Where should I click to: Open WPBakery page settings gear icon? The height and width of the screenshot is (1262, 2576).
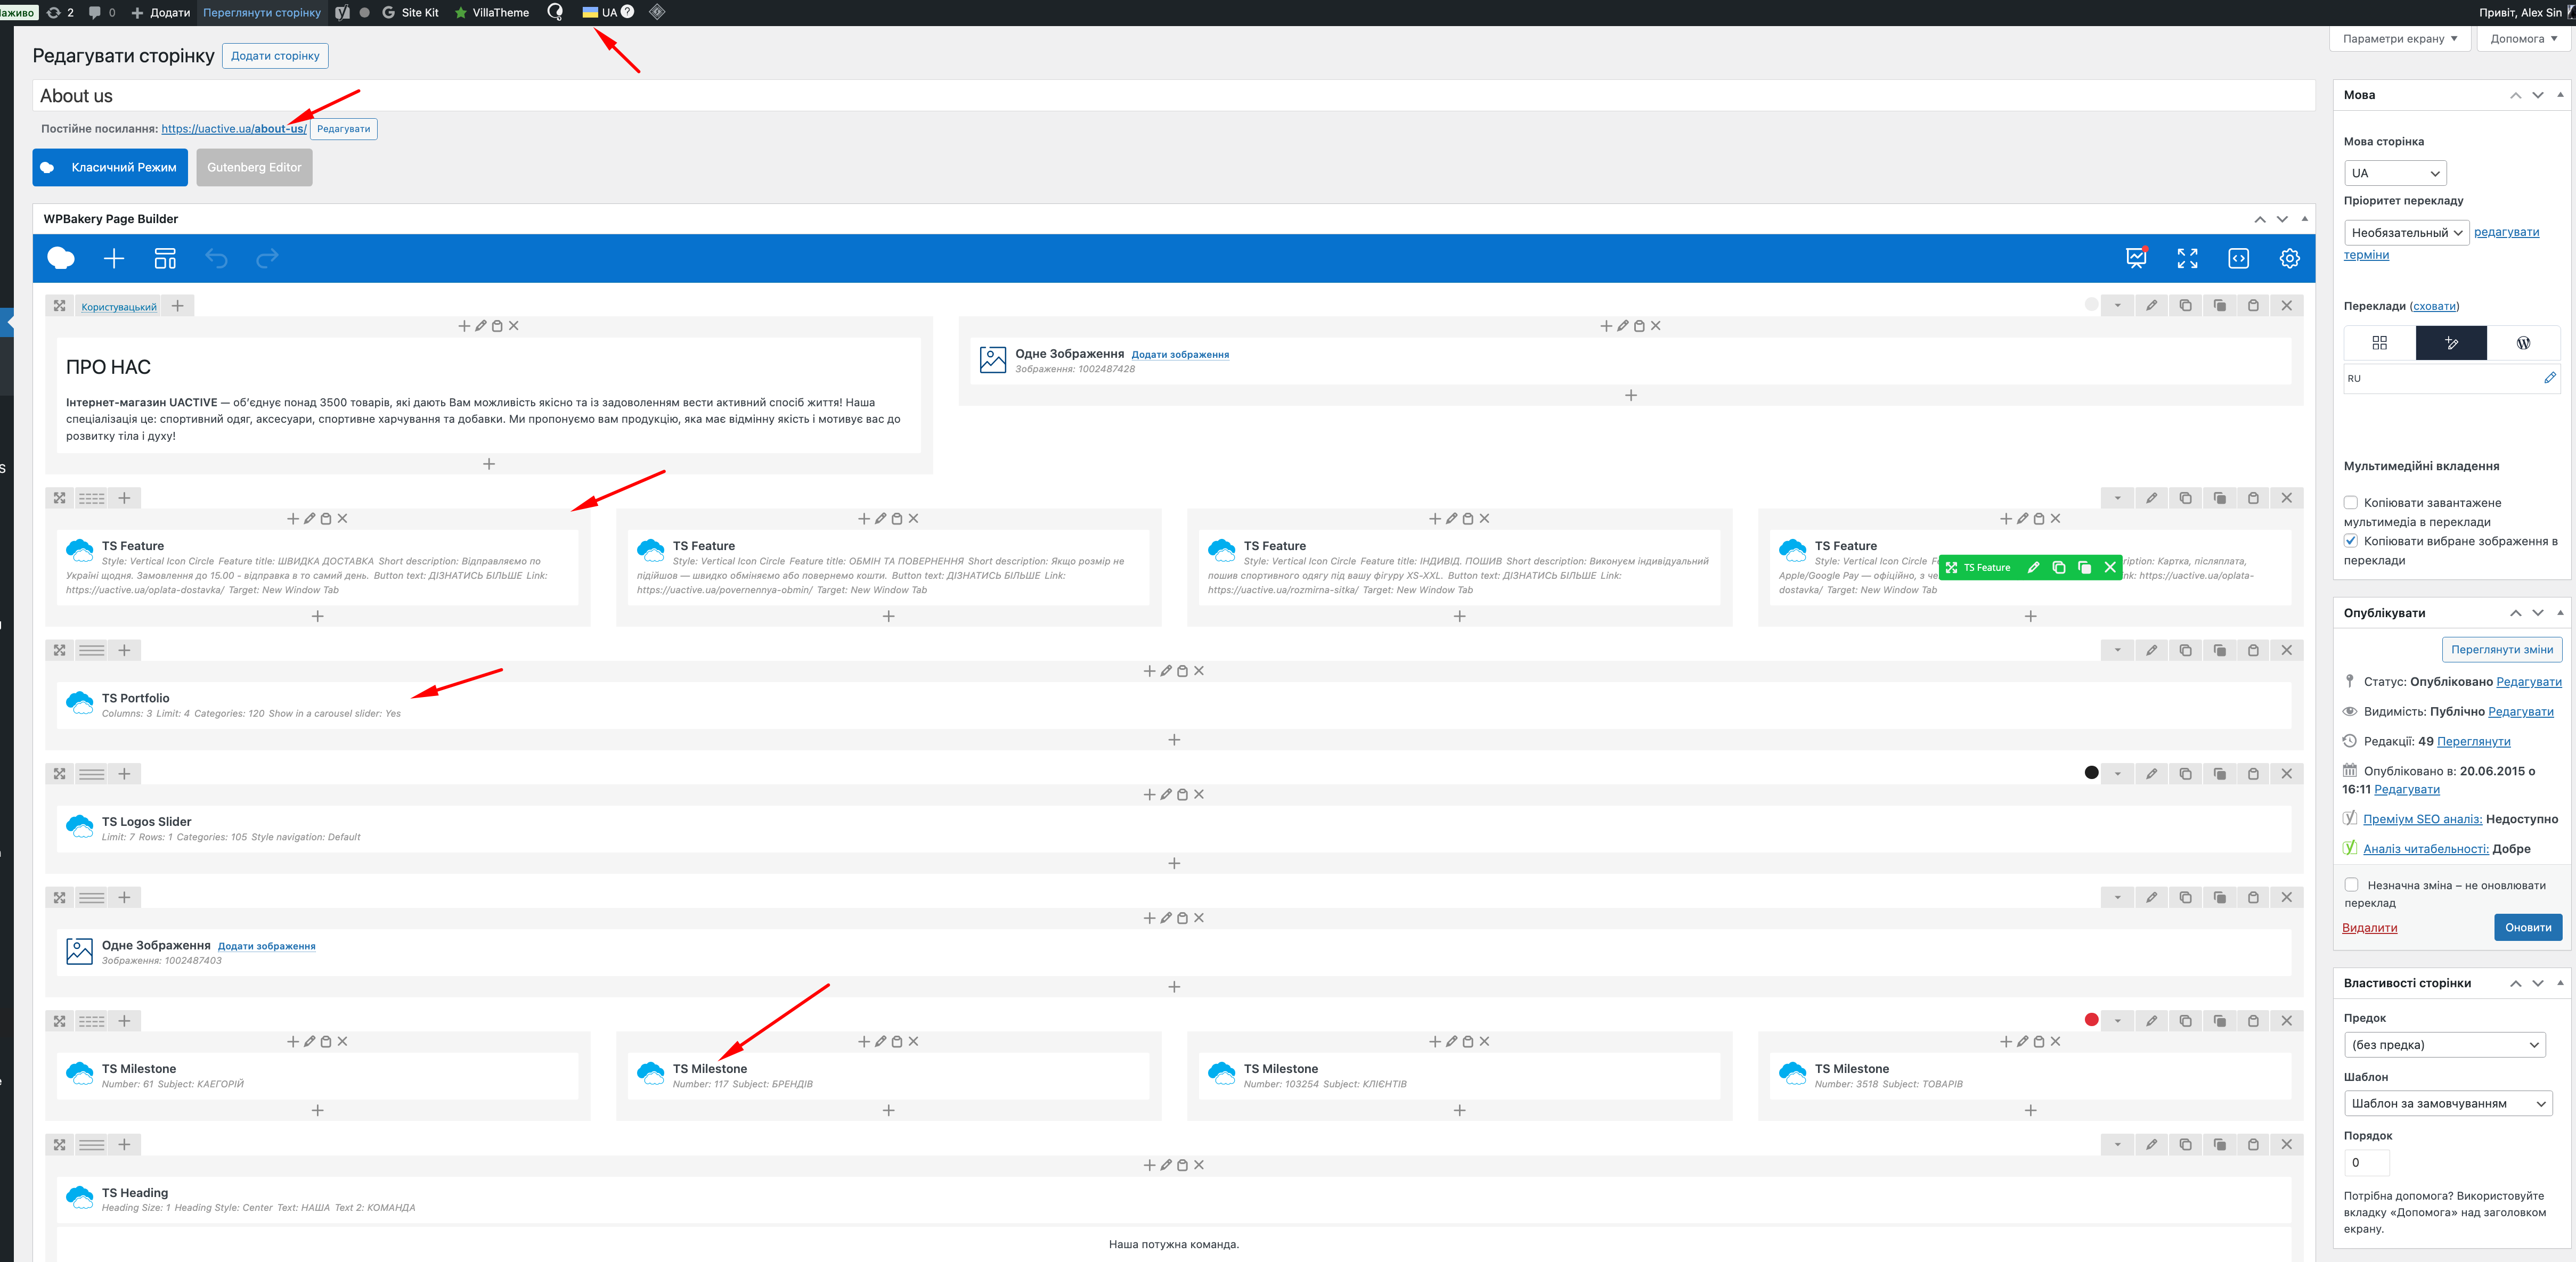(2289, 259)
